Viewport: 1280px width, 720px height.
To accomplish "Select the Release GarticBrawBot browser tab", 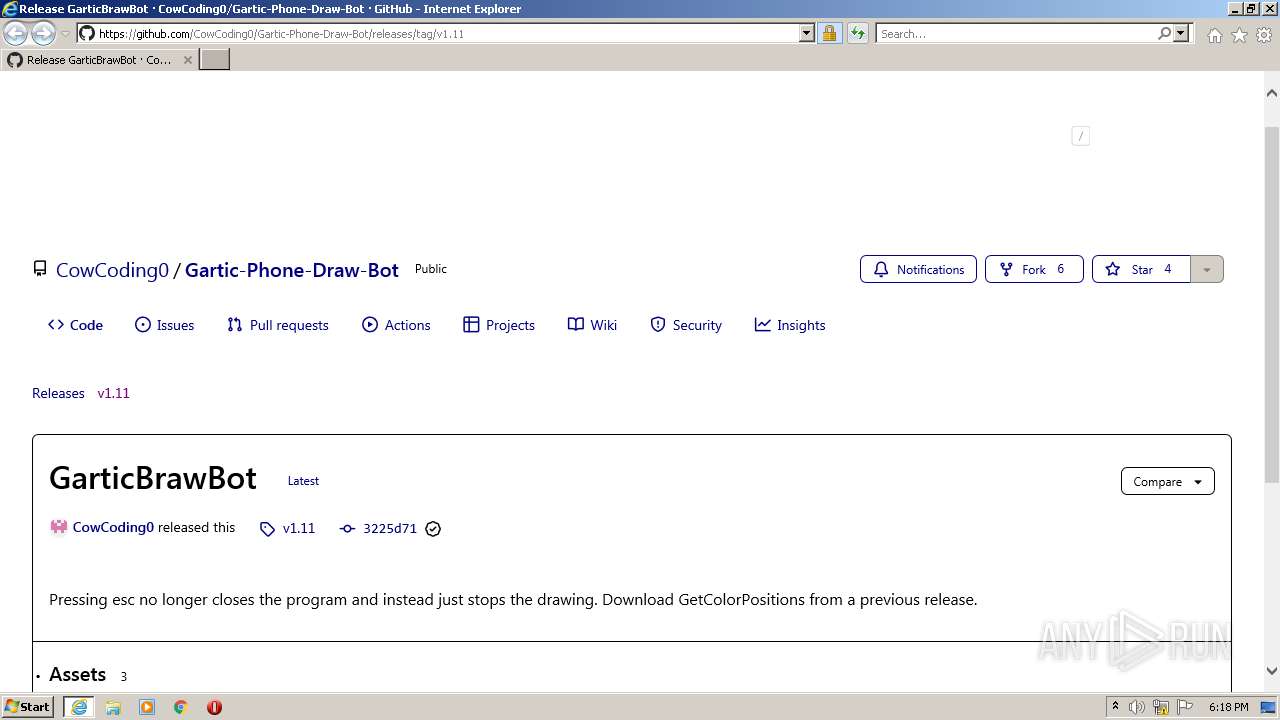I will point(100,60).
